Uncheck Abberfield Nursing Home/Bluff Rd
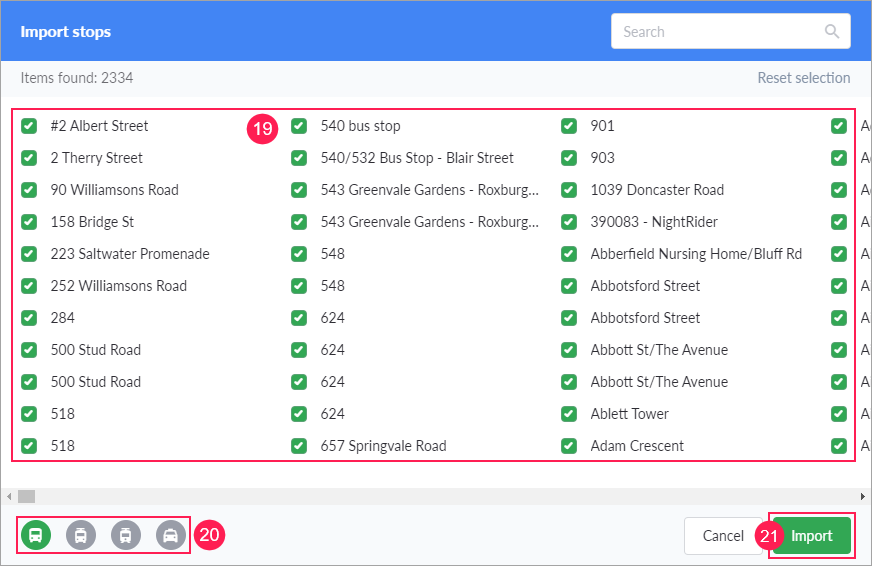This screenshot has height=566, width=872. tap(569, 254)
